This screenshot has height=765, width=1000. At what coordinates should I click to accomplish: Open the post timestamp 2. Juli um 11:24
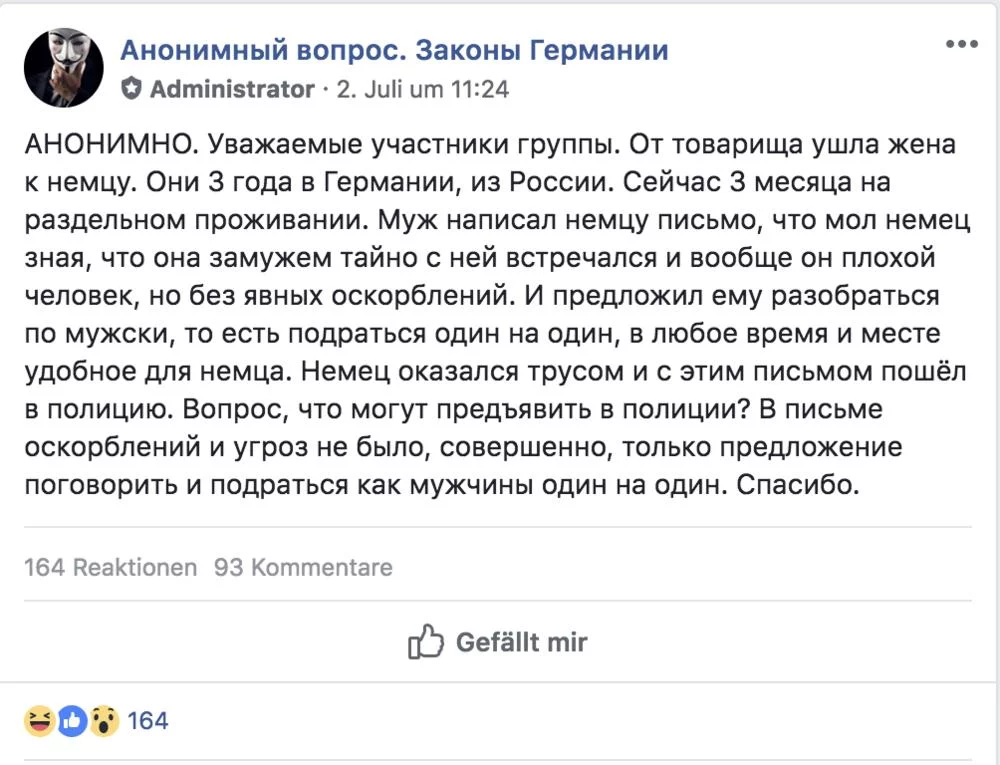coord(422,90)
